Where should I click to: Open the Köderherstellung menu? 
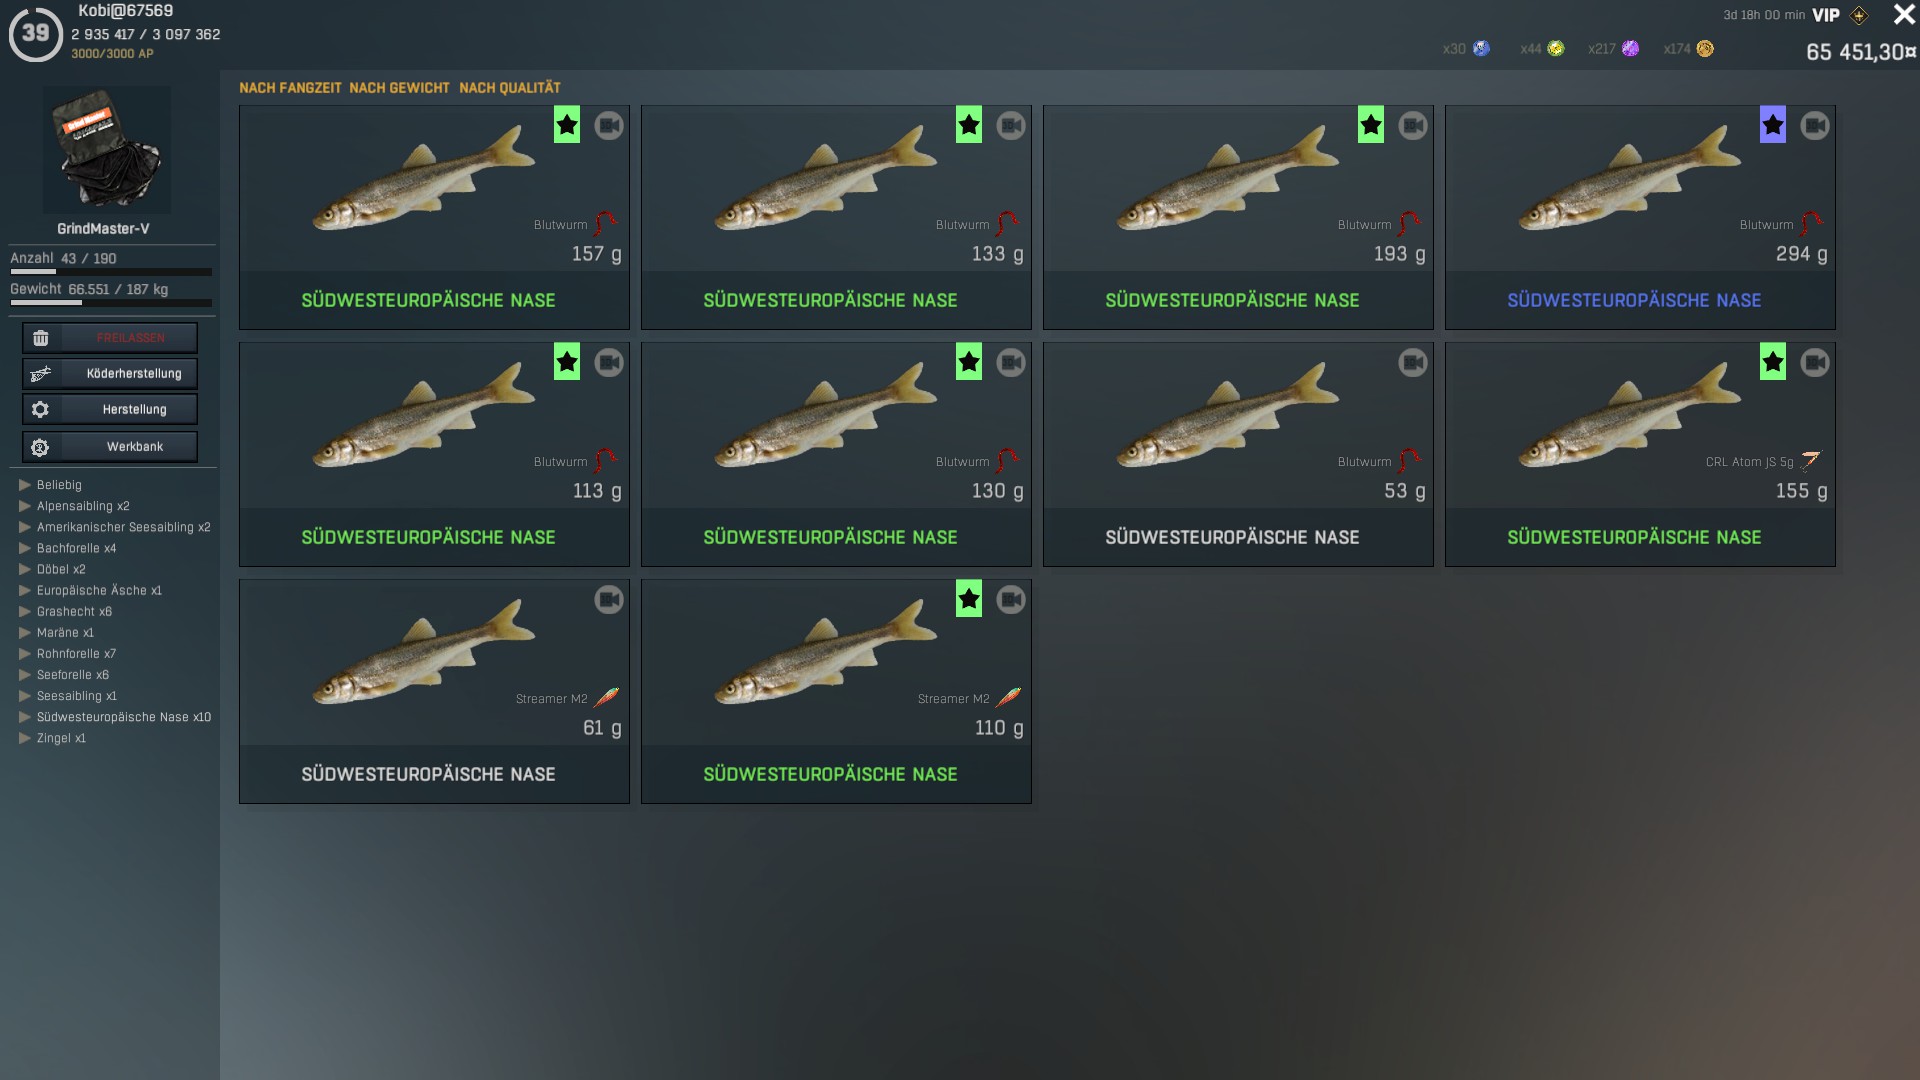tap(110, 374)
